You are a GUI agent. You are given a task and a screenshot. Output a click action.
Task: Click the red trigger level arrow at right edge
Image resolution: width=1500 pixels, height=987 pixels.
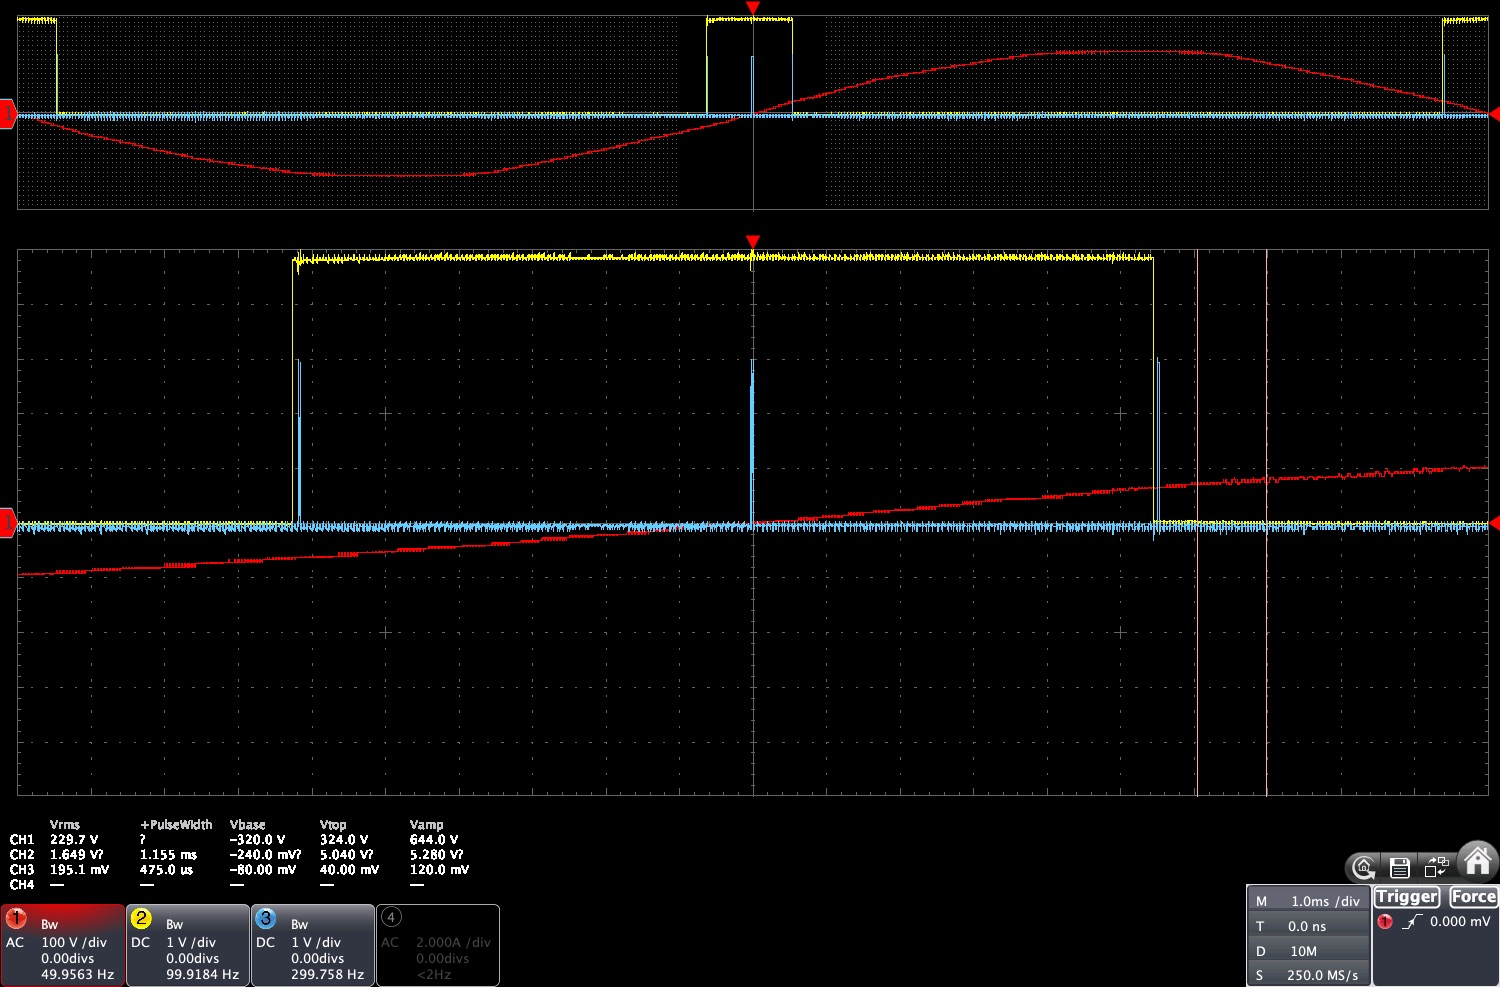coord(1494,523)
